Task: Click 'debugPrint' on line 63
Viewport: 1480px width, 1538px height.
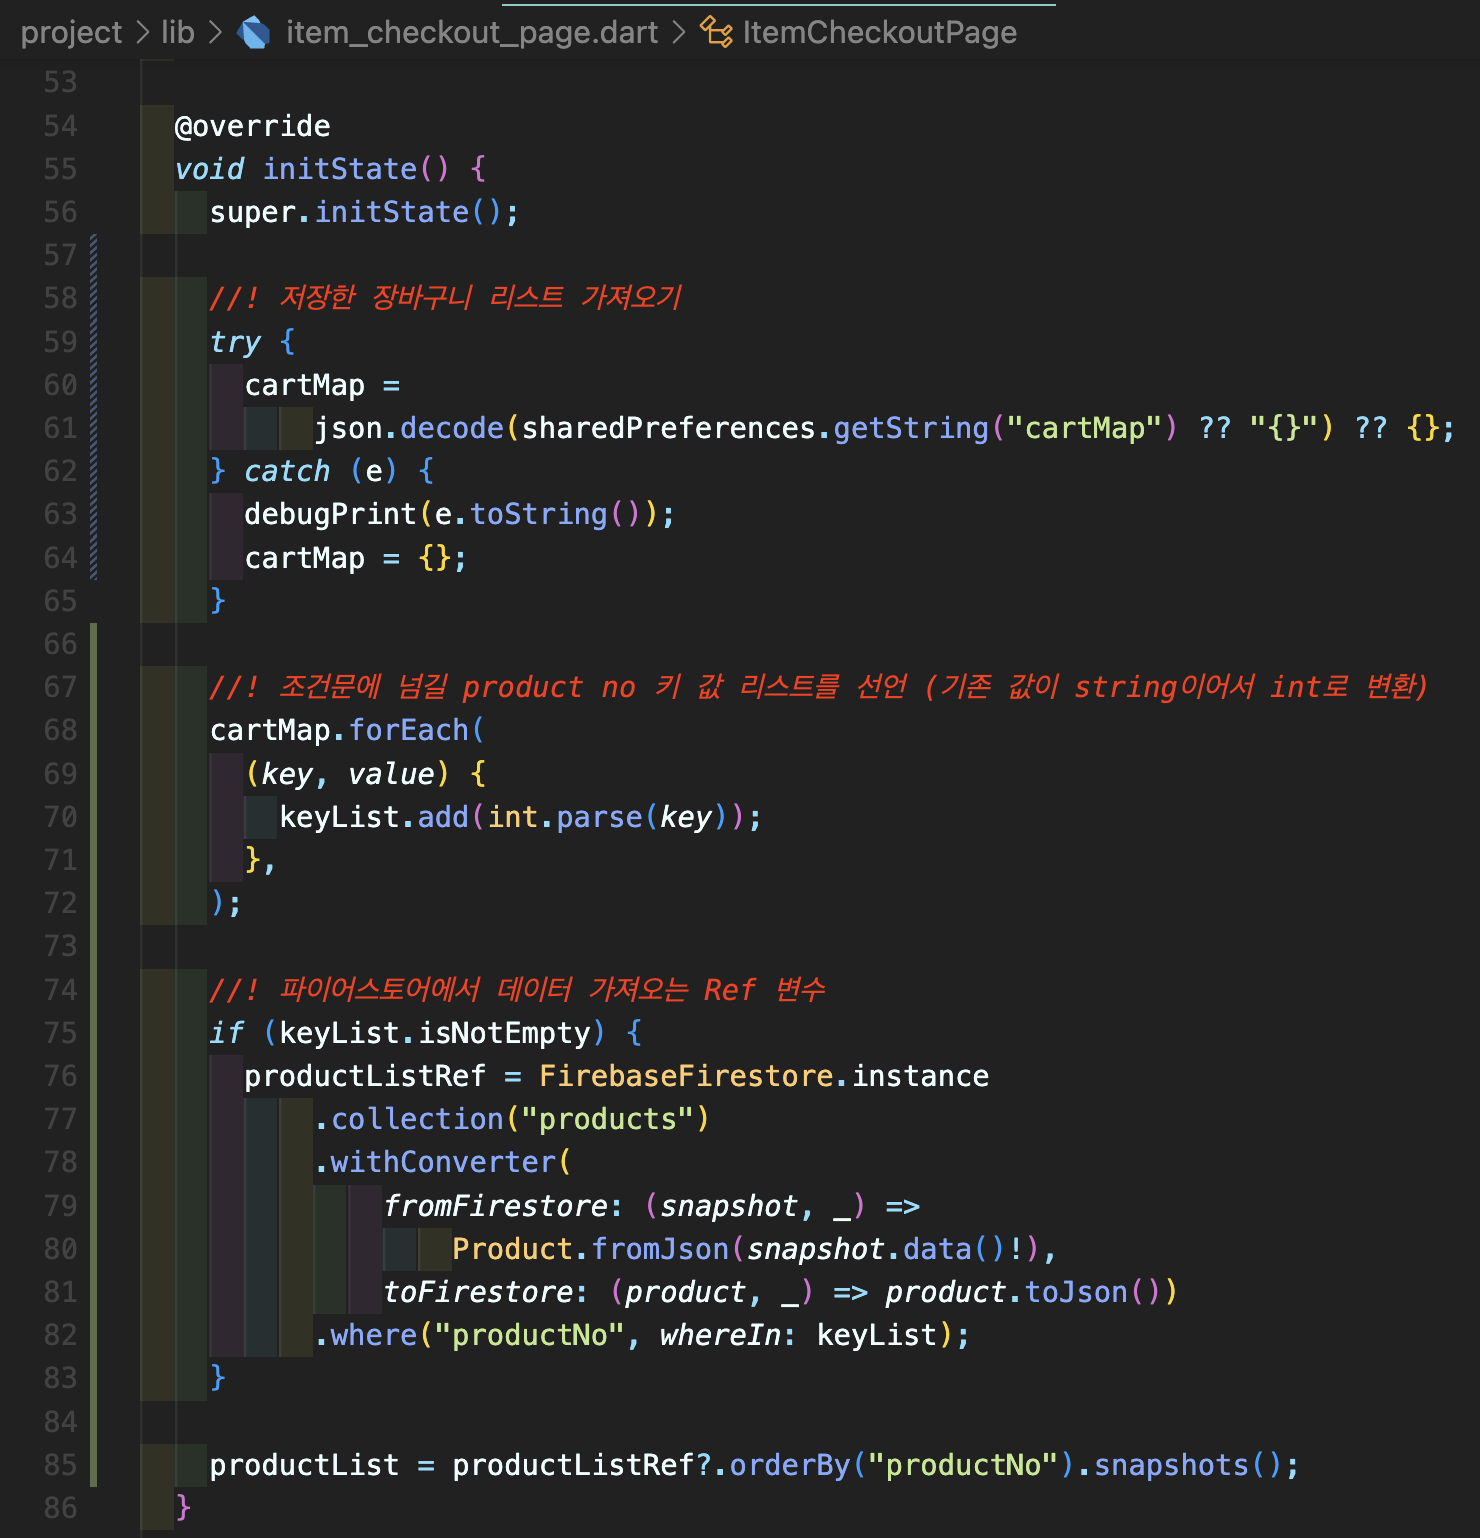Action: tap(331, 514)
